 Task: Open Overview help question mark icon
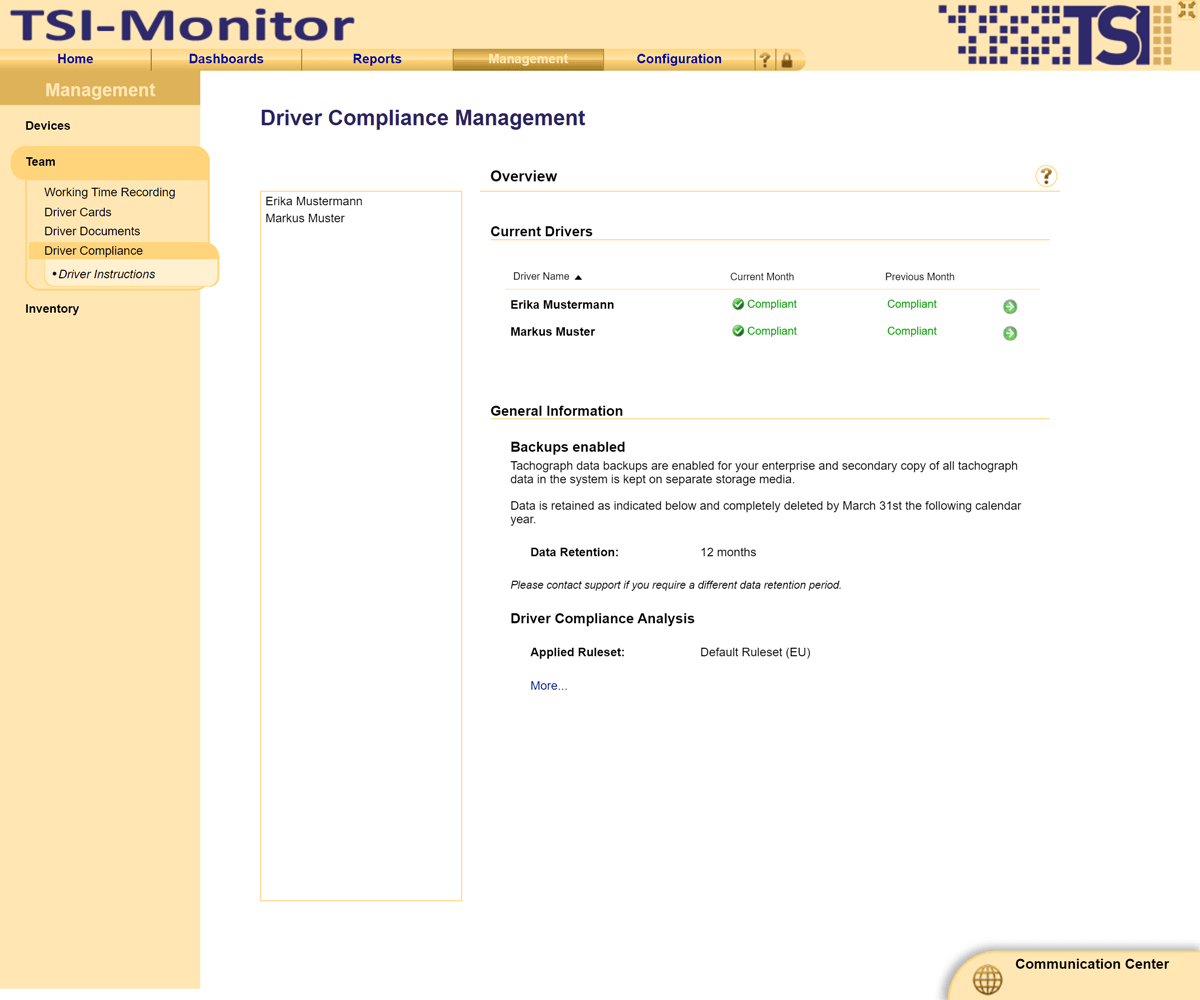[1046, 176]
